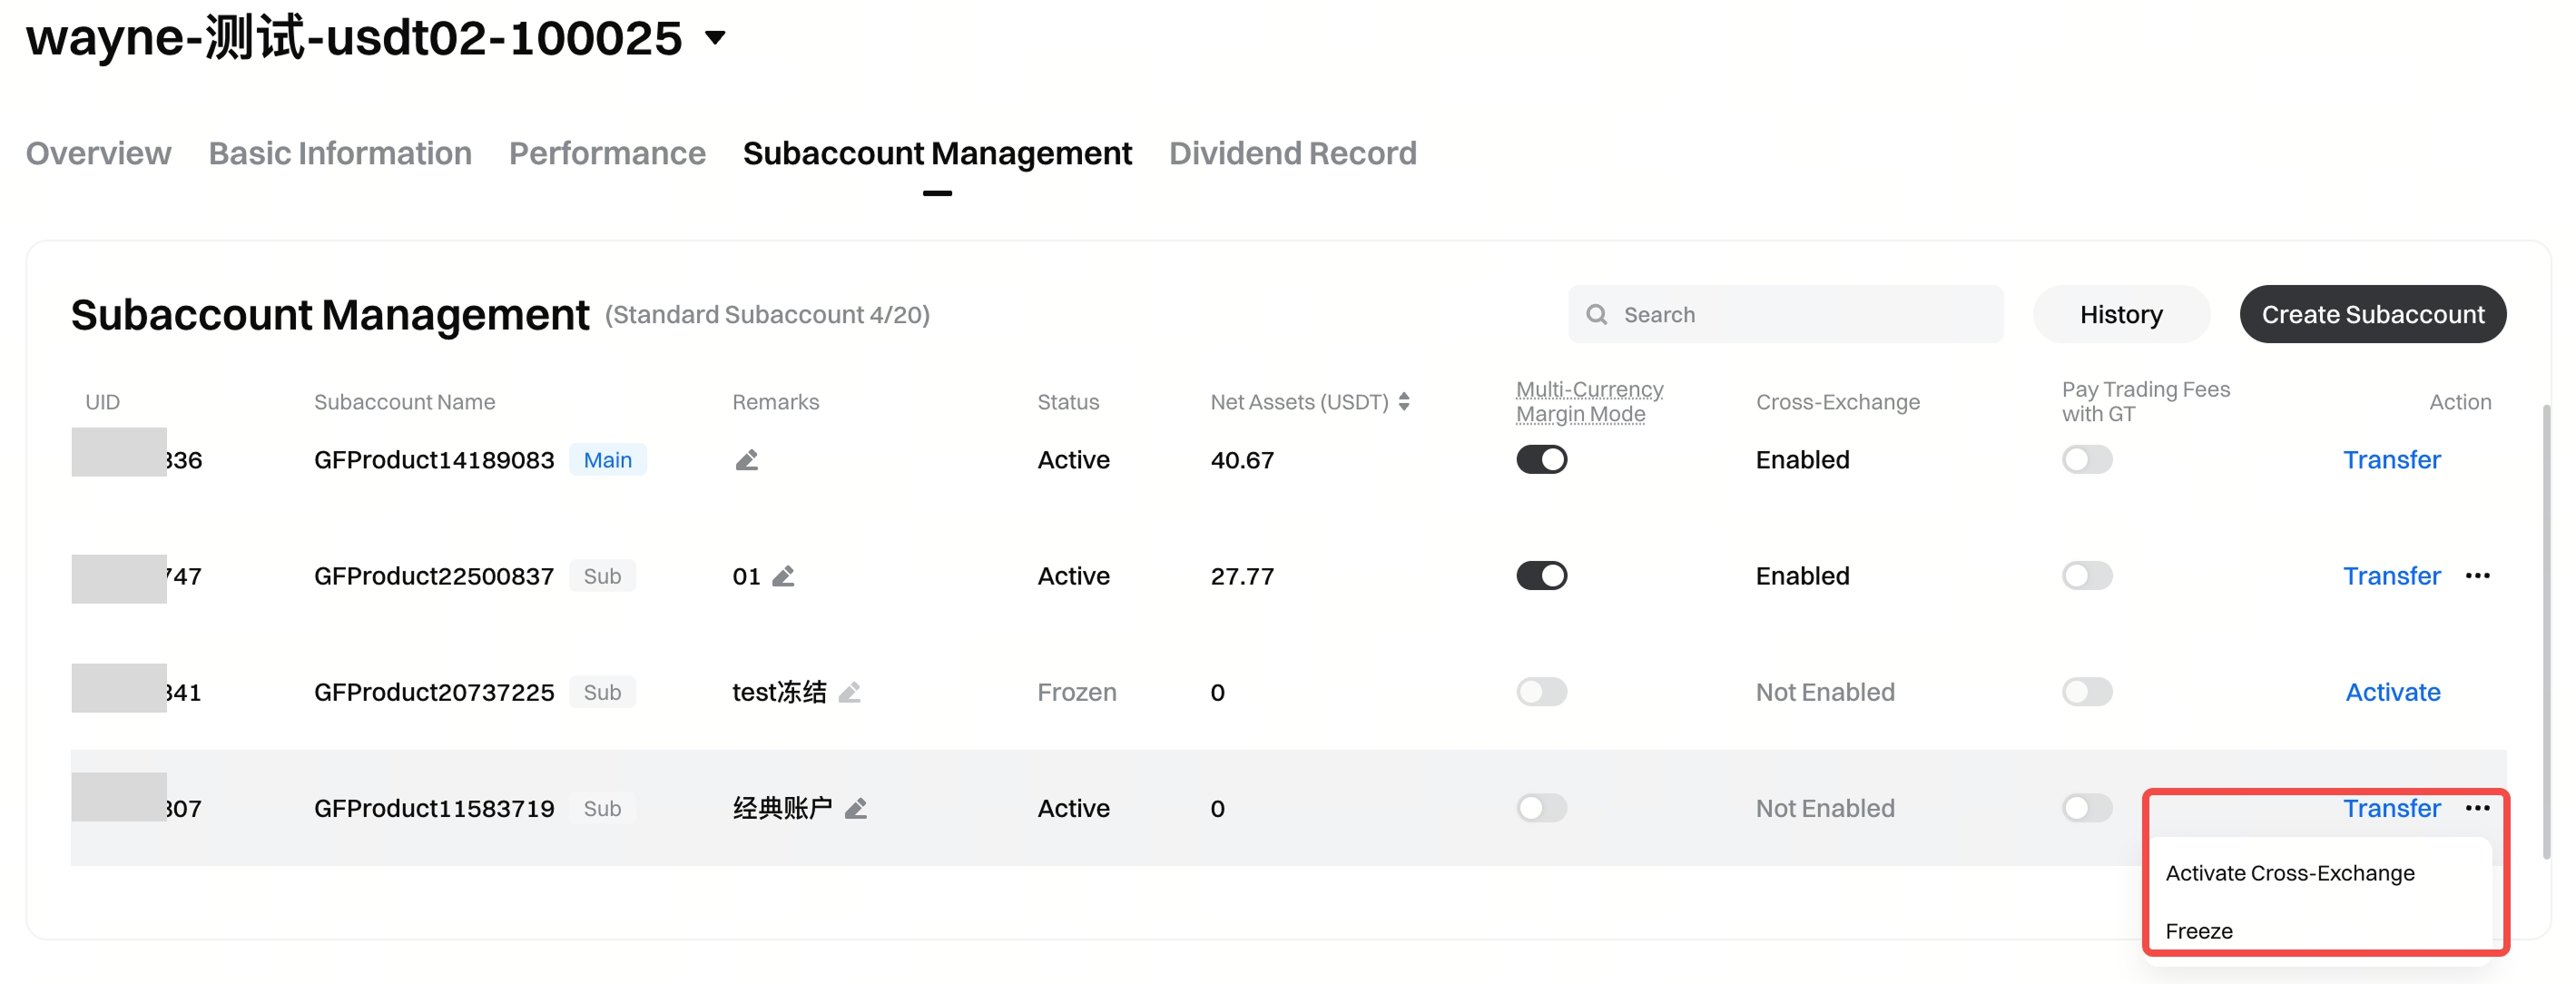This screenshot has height=984, width=2576.
Task: Sort by Net Assets (USDT) arrows
Action: click(x=1404, y=402)
